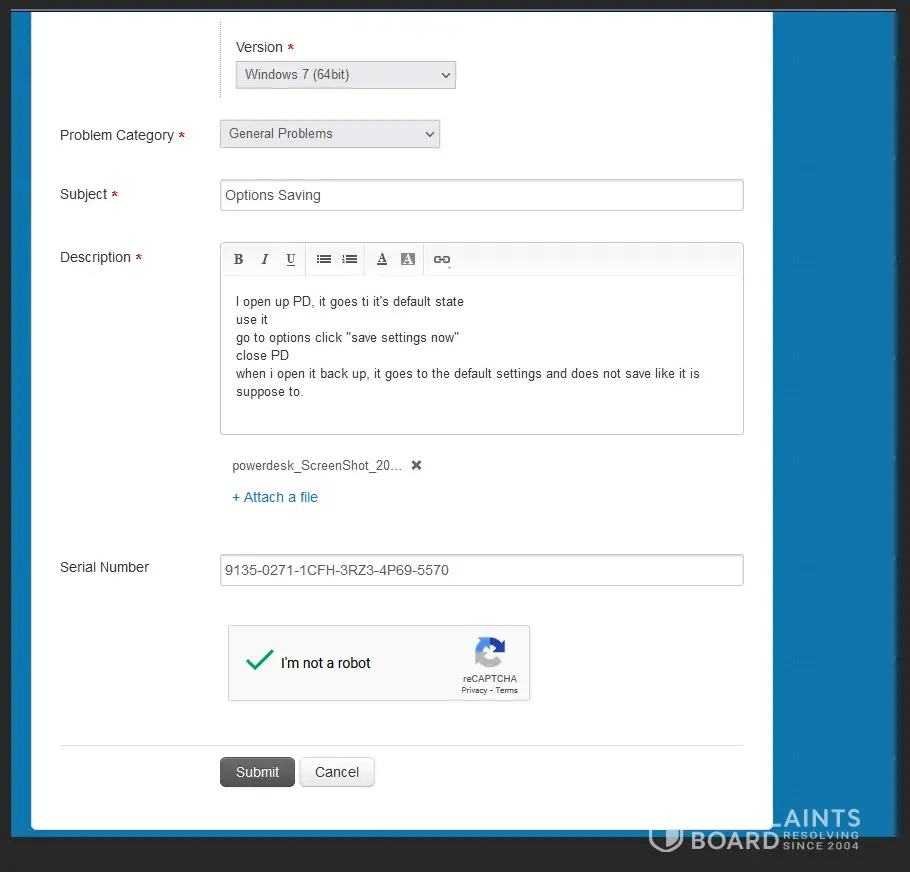Submit the support request form
This screenshot has height=872, width=910.
pos(257,772)
